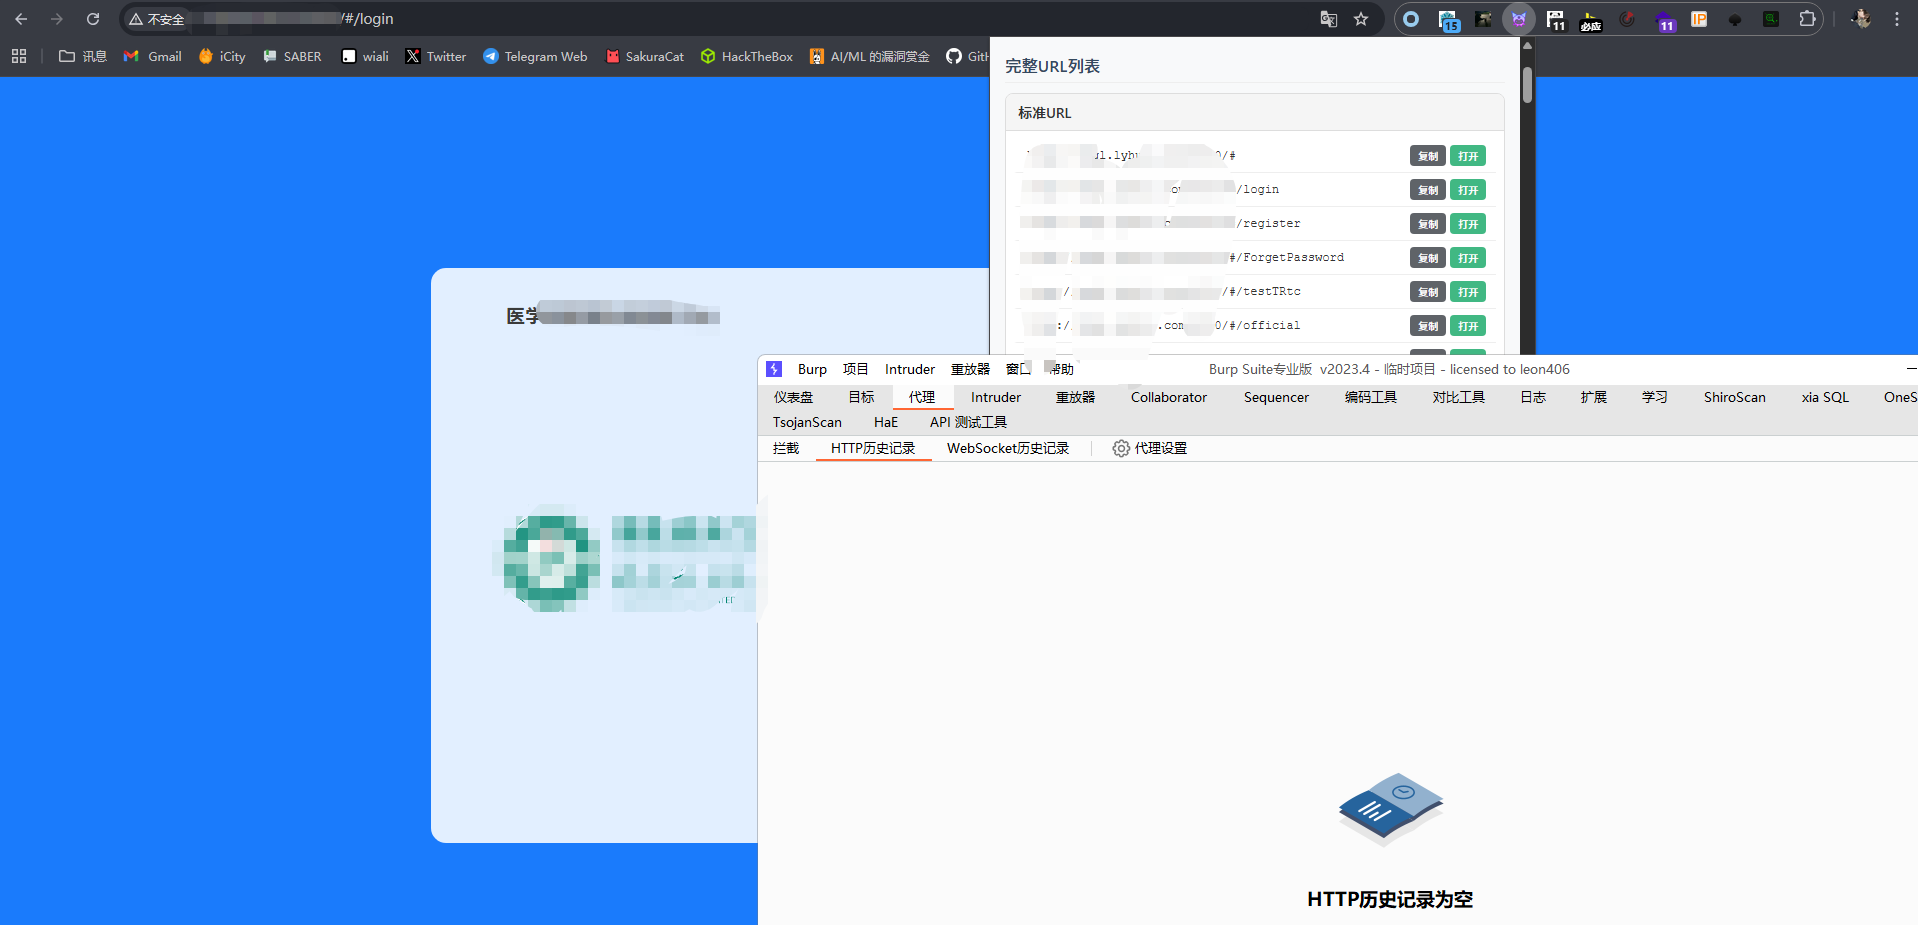Screen dimensions: 1918x925
Task: Open the 编码工具 tab
Action: [1371, 397]
